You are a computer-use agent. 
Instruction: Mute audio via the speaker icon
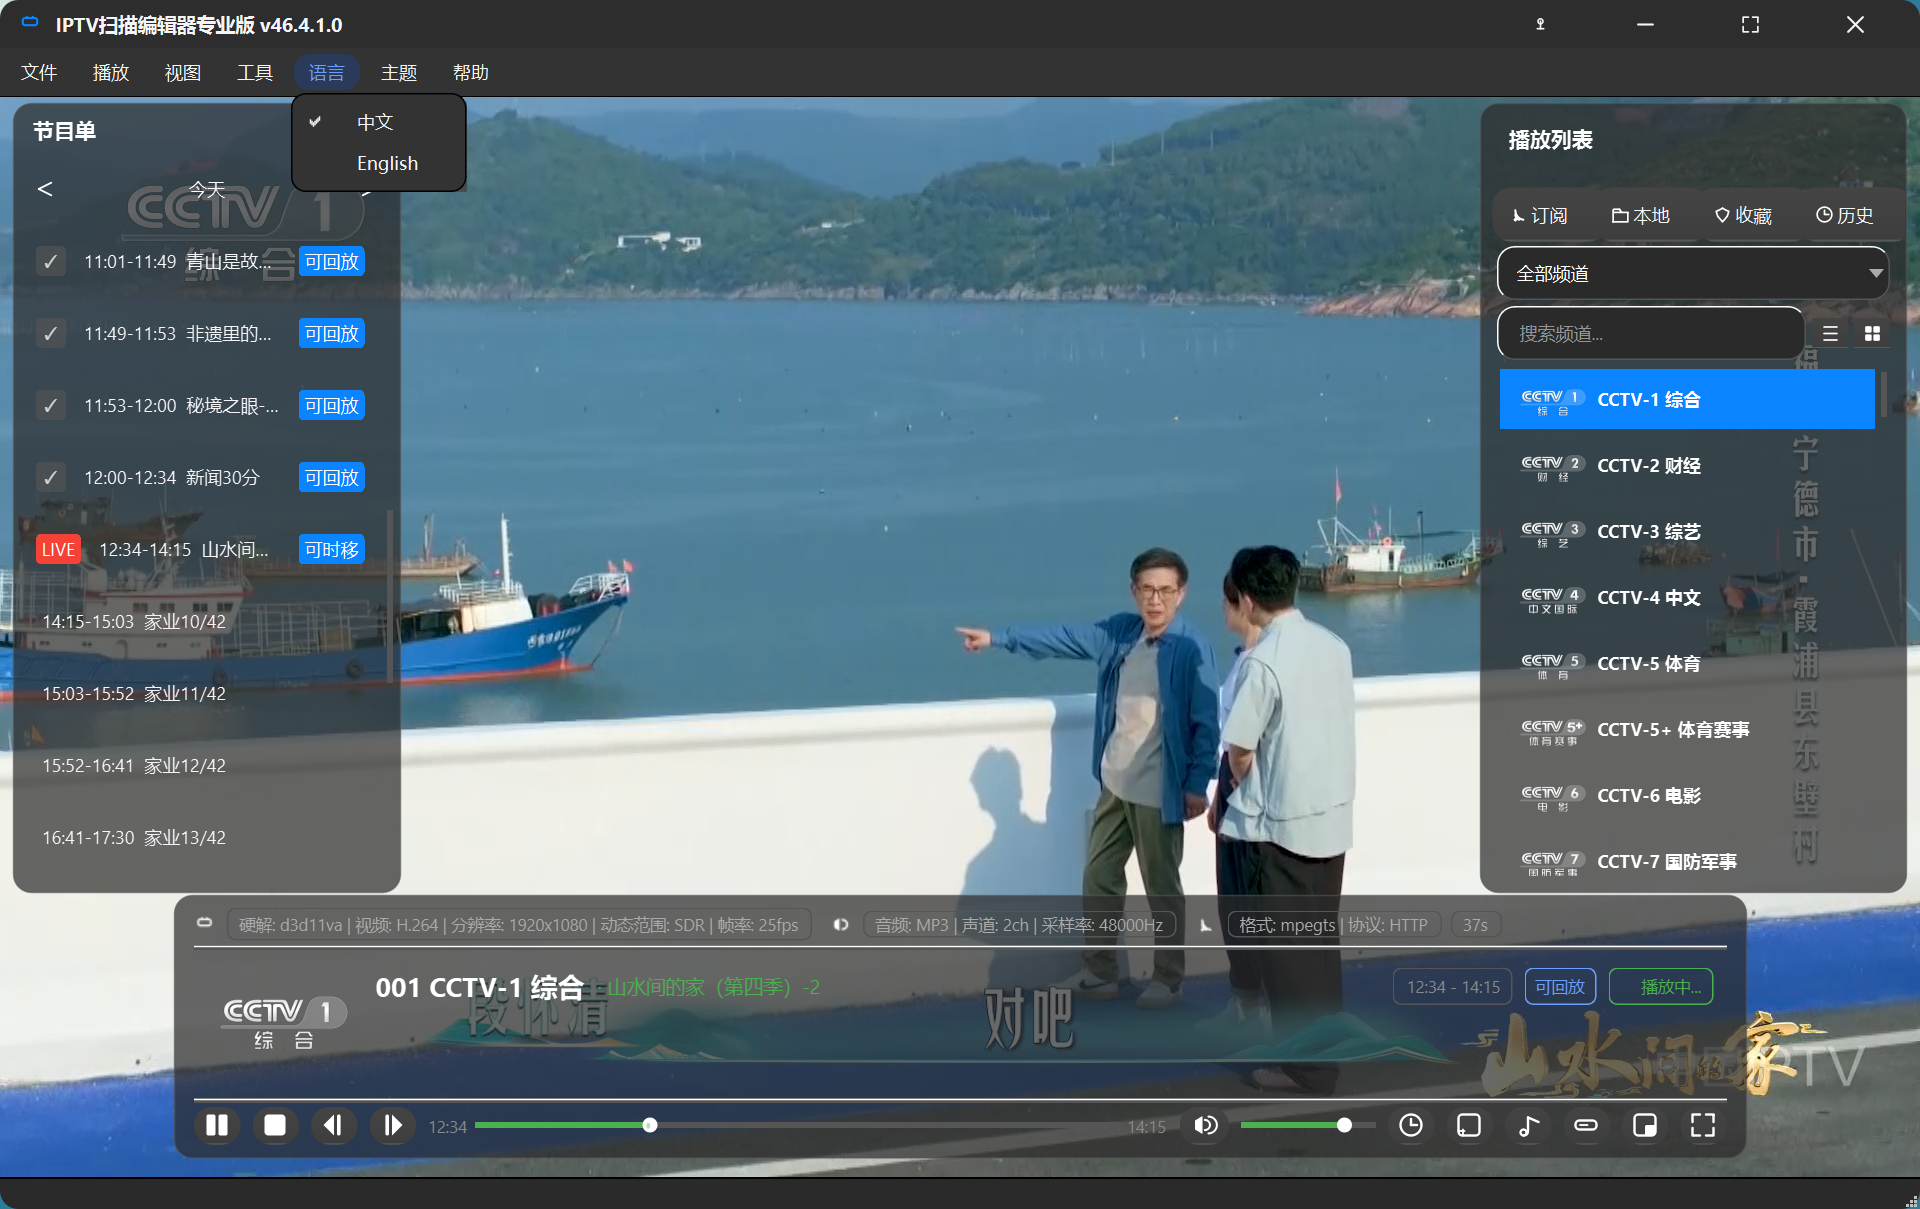tap(1206, 1126)
